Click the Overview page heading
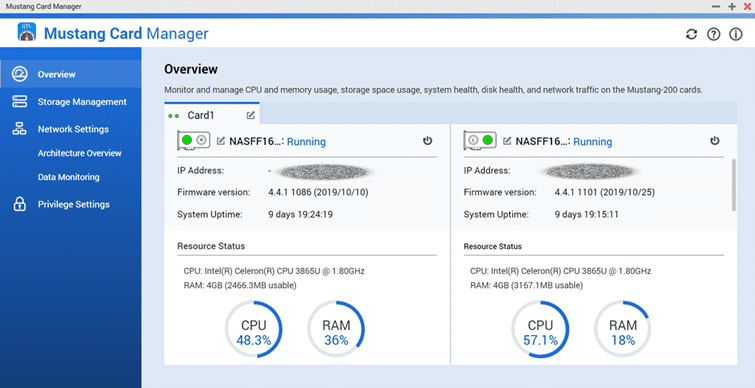The height and width of the screenshot is (388, 755). tap(191, 69)
